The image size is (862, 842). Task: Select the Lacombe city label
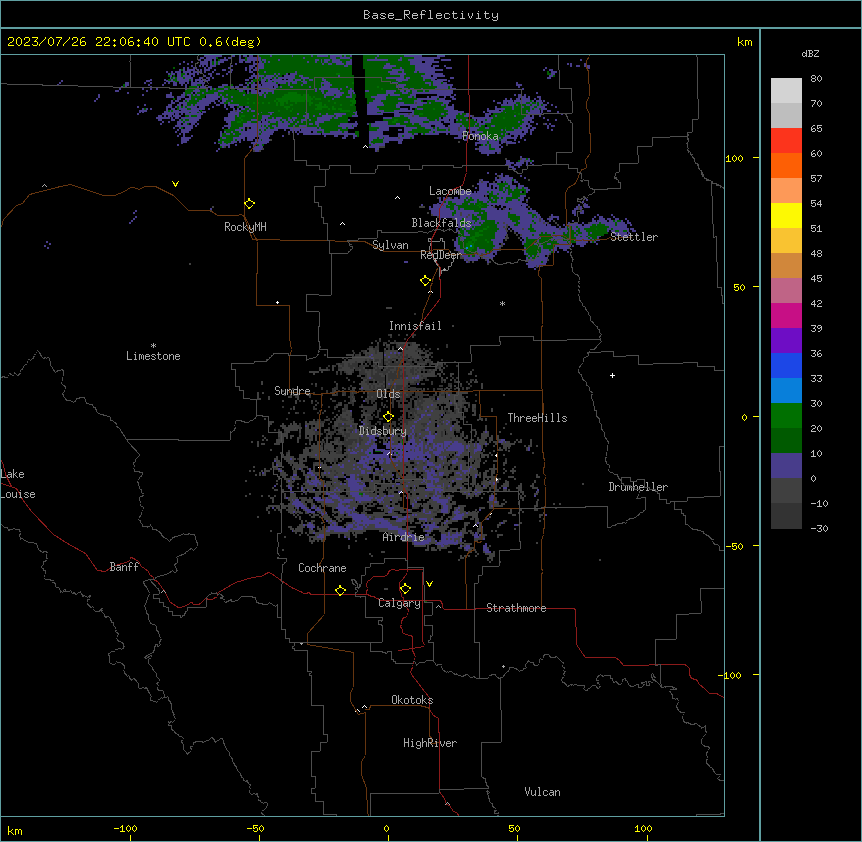point(450,191)
